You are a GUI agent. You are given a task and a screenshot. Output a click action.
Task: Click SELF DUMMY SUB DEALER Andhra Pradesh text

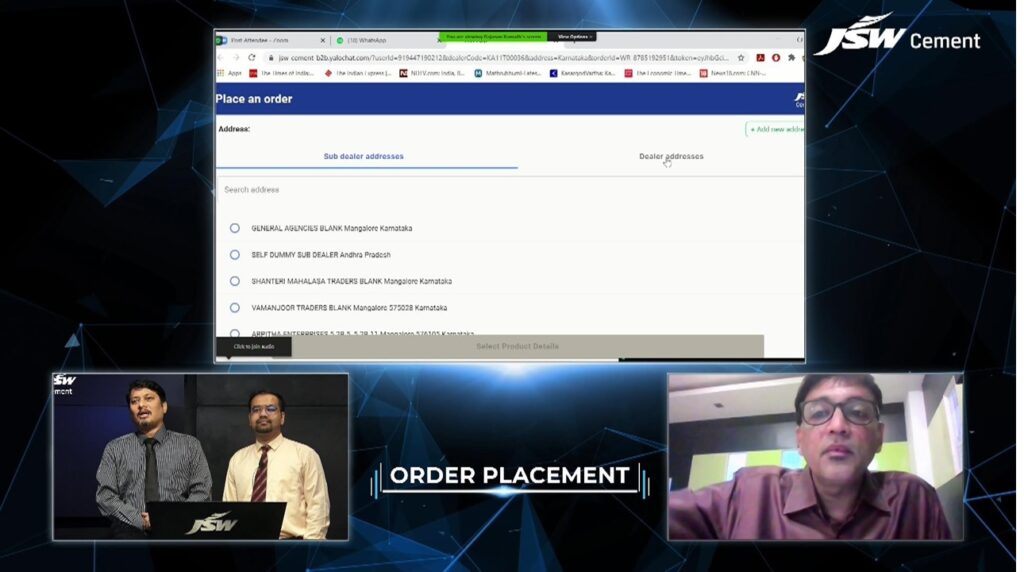321,255
